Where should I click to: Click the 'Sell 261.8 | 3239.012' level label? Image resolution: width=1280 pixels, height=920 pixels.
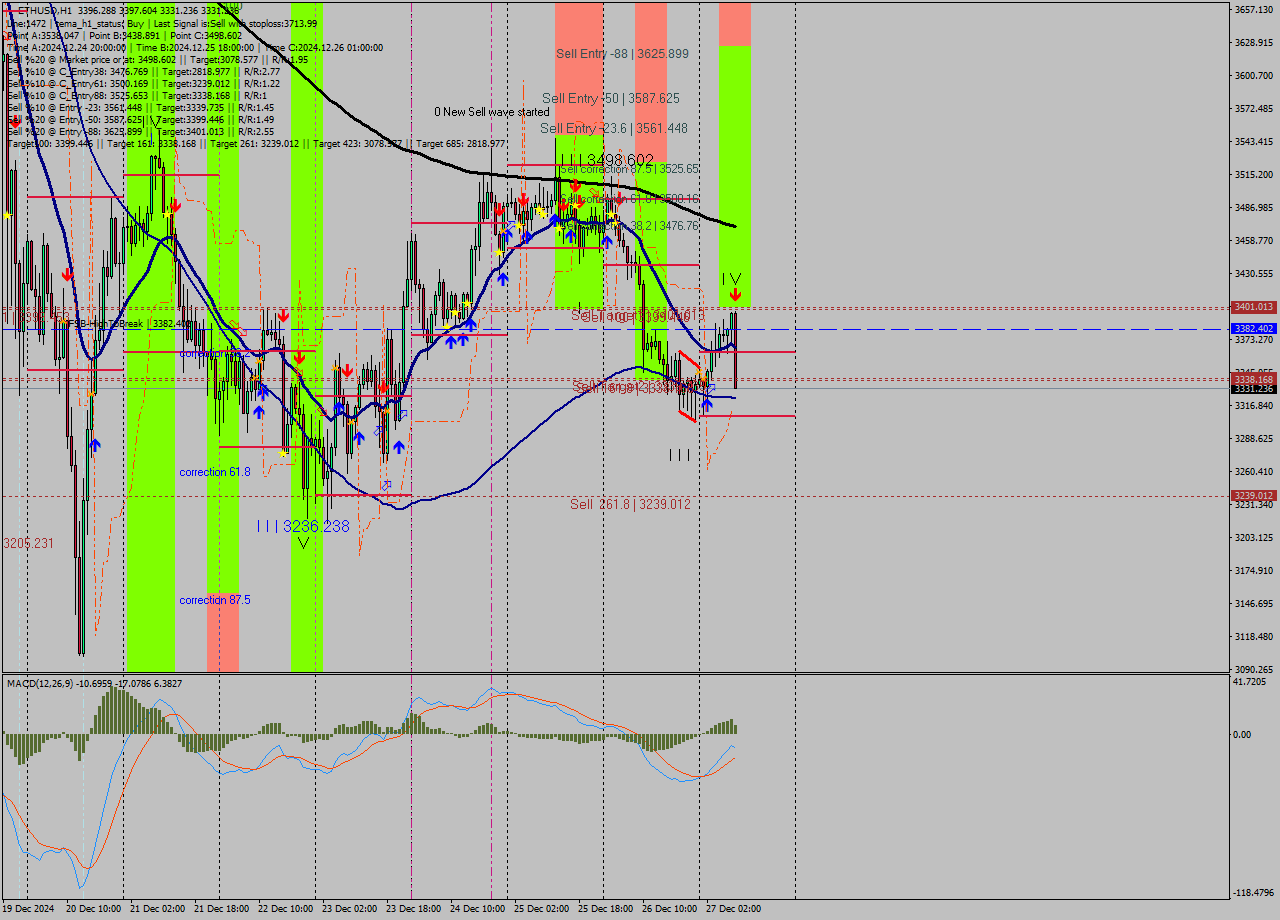pos(630,504)
